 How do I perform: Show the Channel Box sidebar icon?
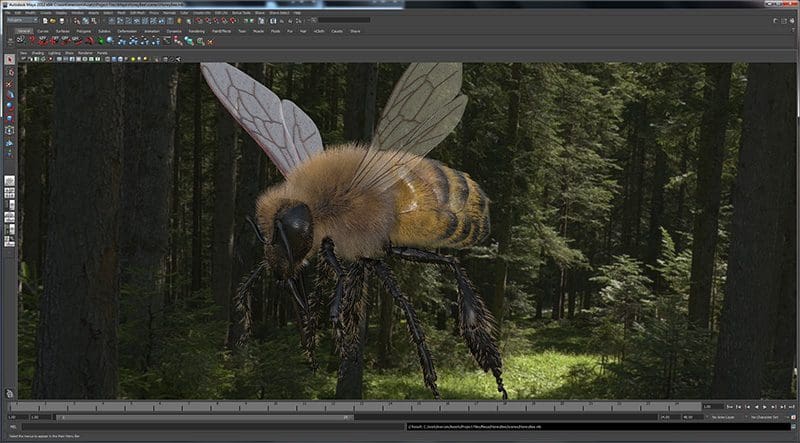(792, 21)
